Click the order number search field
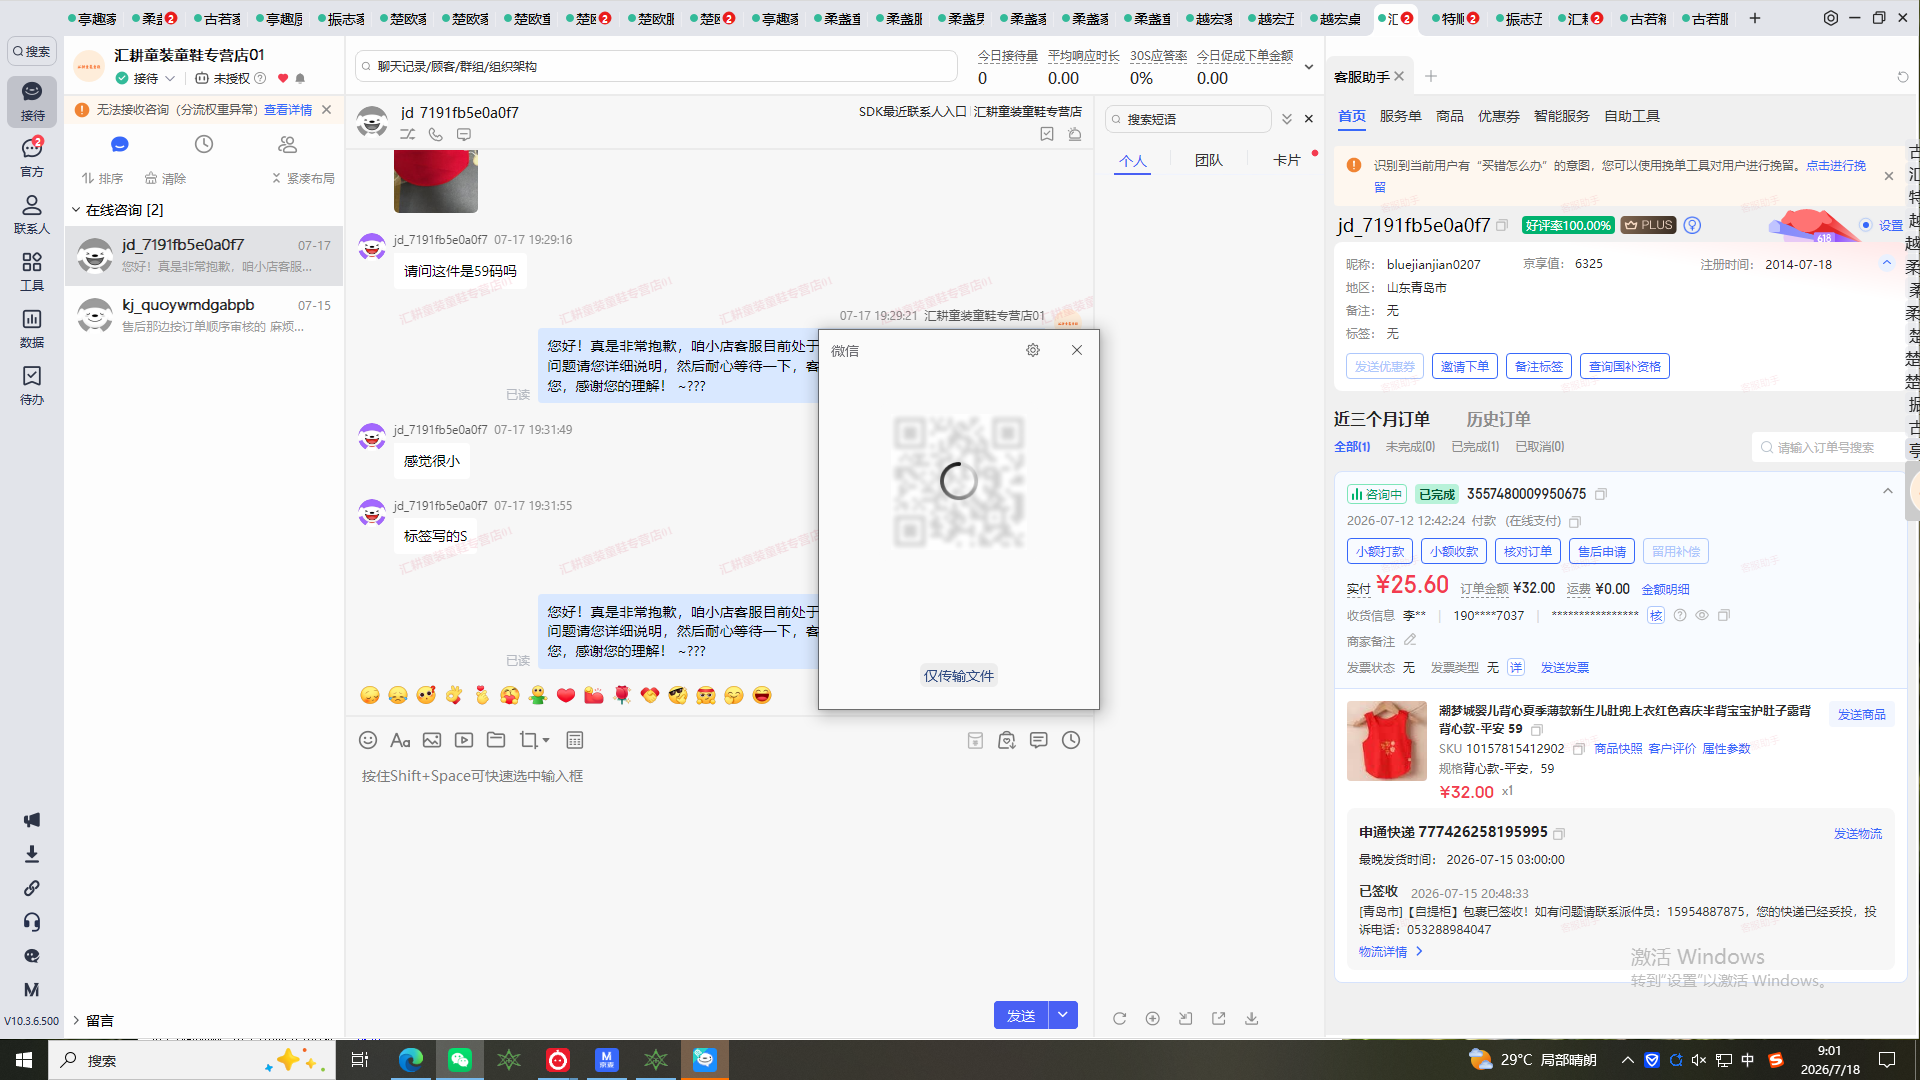1920x1080 pixels. 1828,447
